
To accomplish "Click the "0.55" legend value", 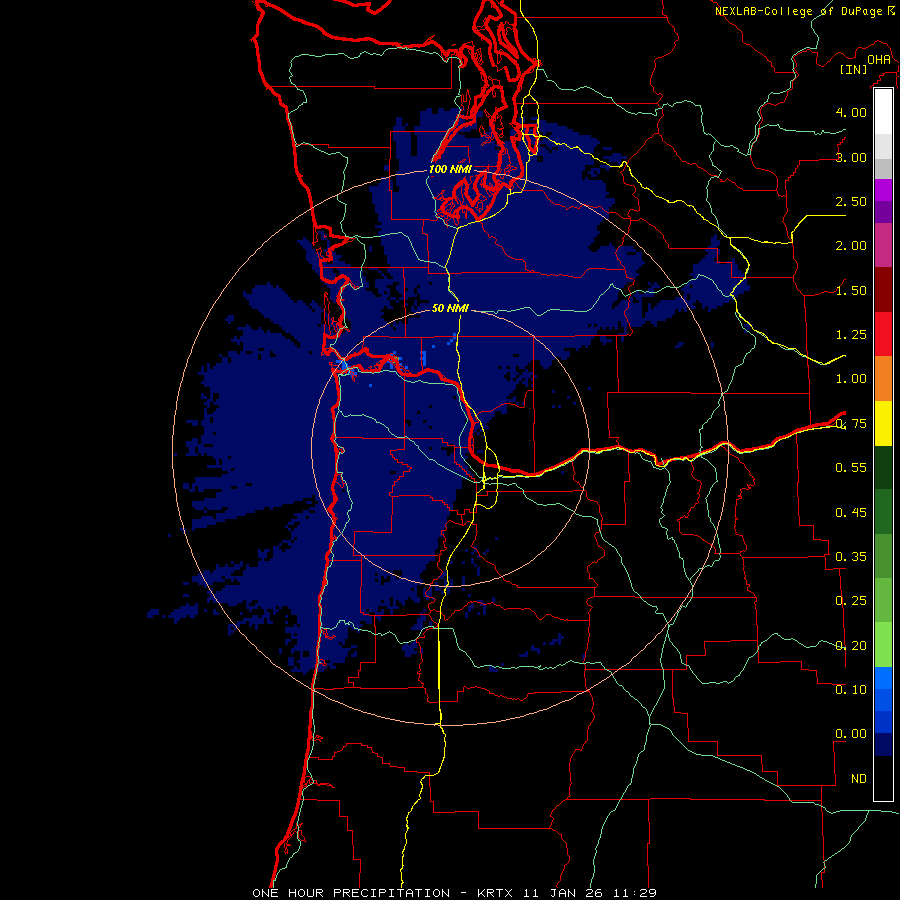I will pos(851,468).
